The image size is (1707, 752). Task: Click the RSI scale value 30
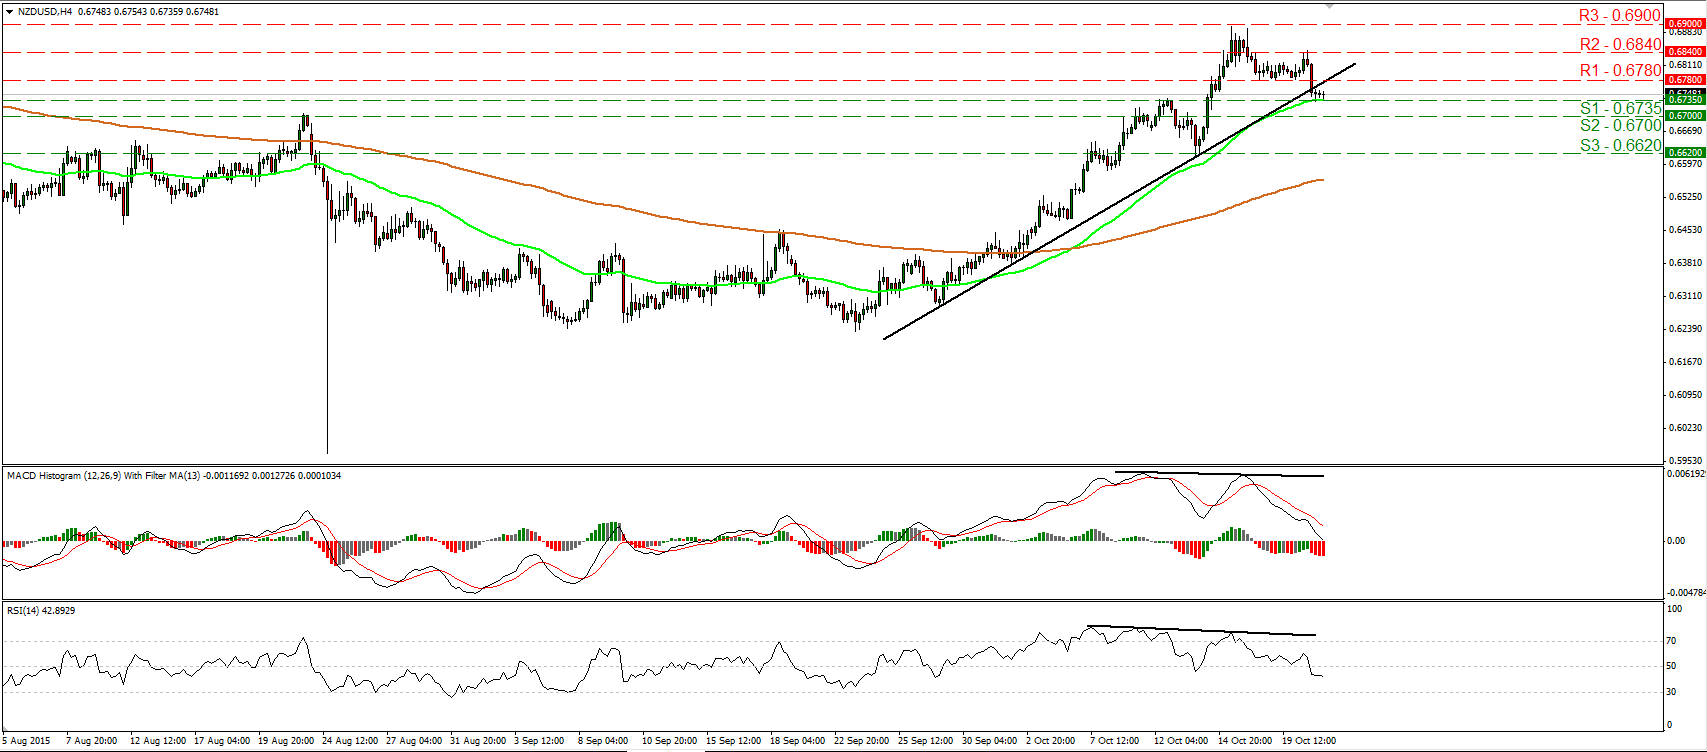tap(1671, 692)
